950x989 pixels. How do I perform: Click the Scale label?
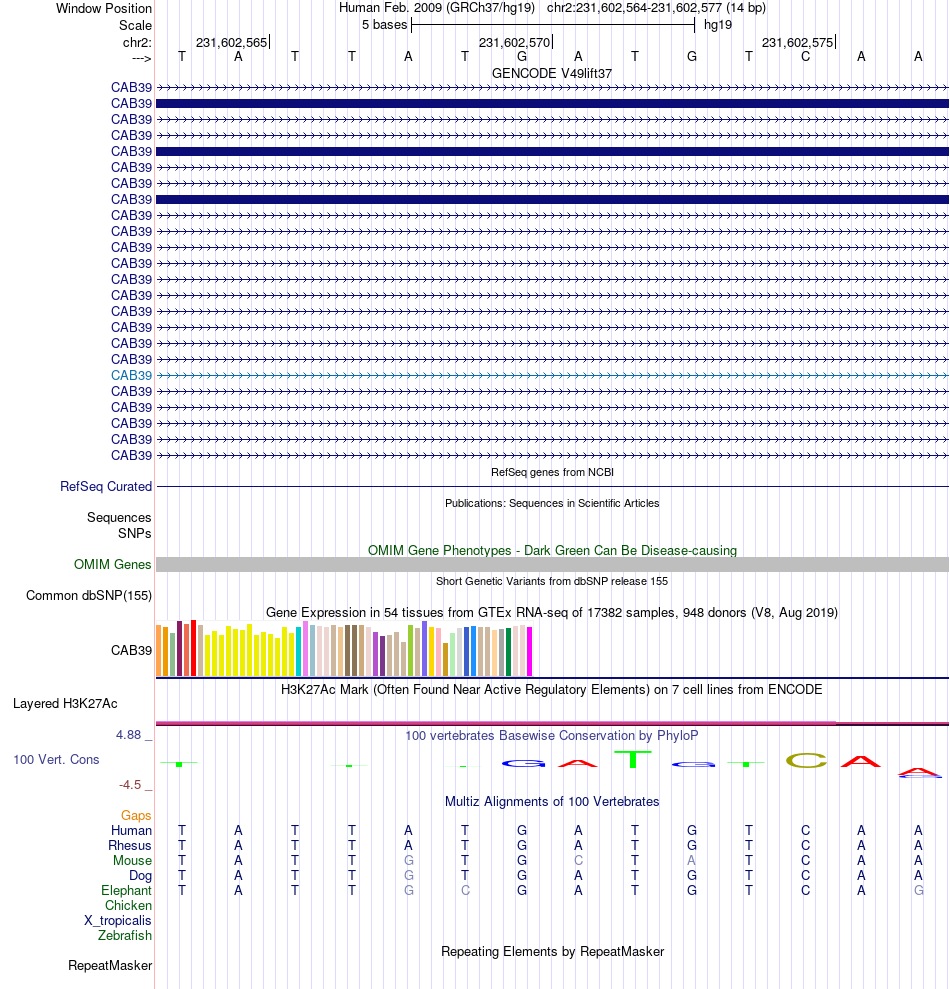click(136, 25)
